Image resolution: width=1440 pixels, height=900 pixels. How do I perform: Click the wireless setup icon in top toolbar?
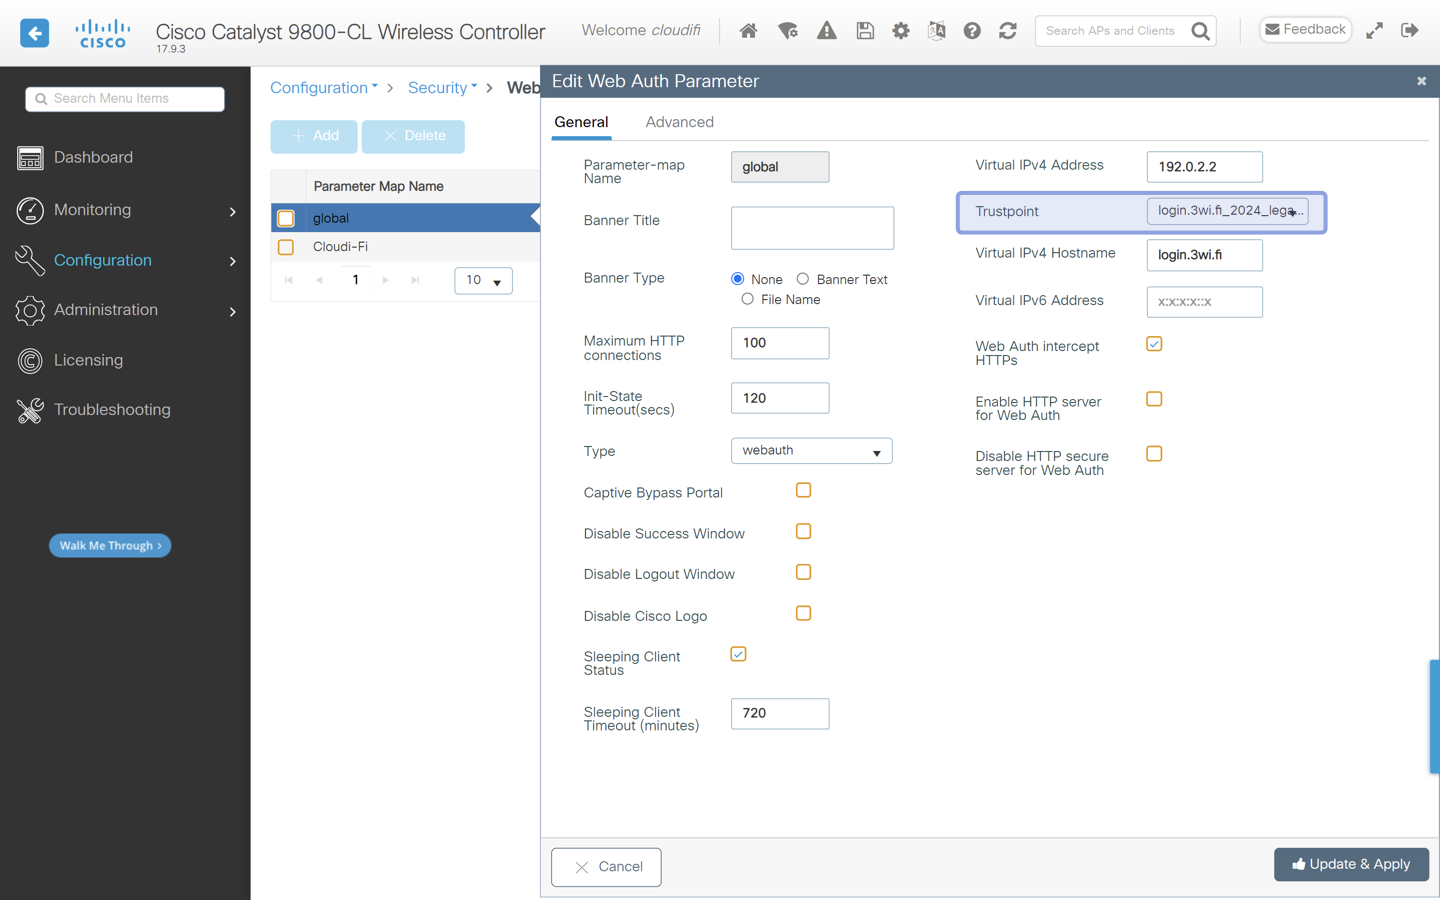pyautogui.click(x=788, y=30)
